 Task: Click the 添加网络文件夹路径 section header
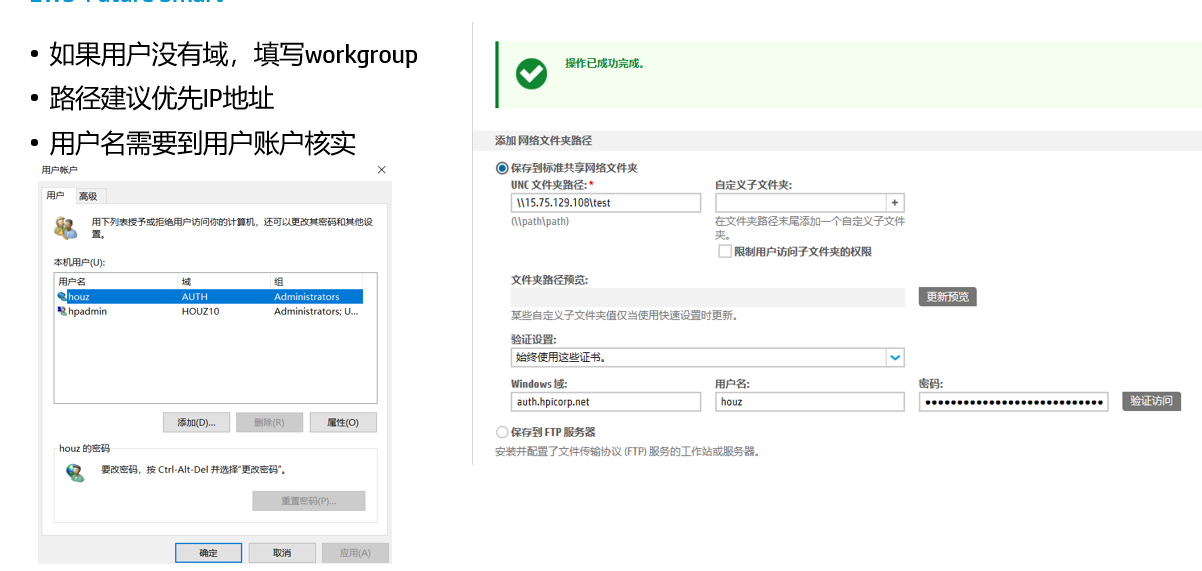[543, 141]
